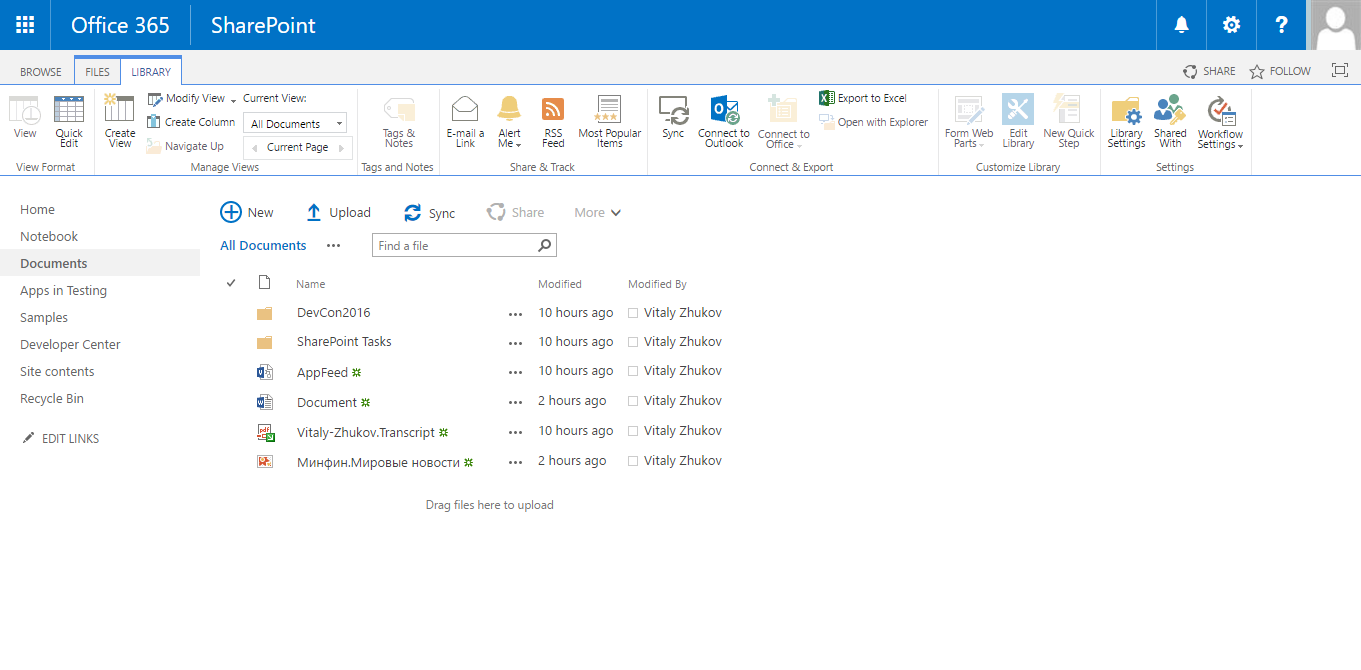Open the Recycle Bin link
This screenshot has width=1361, height=670.
point(52,398)
